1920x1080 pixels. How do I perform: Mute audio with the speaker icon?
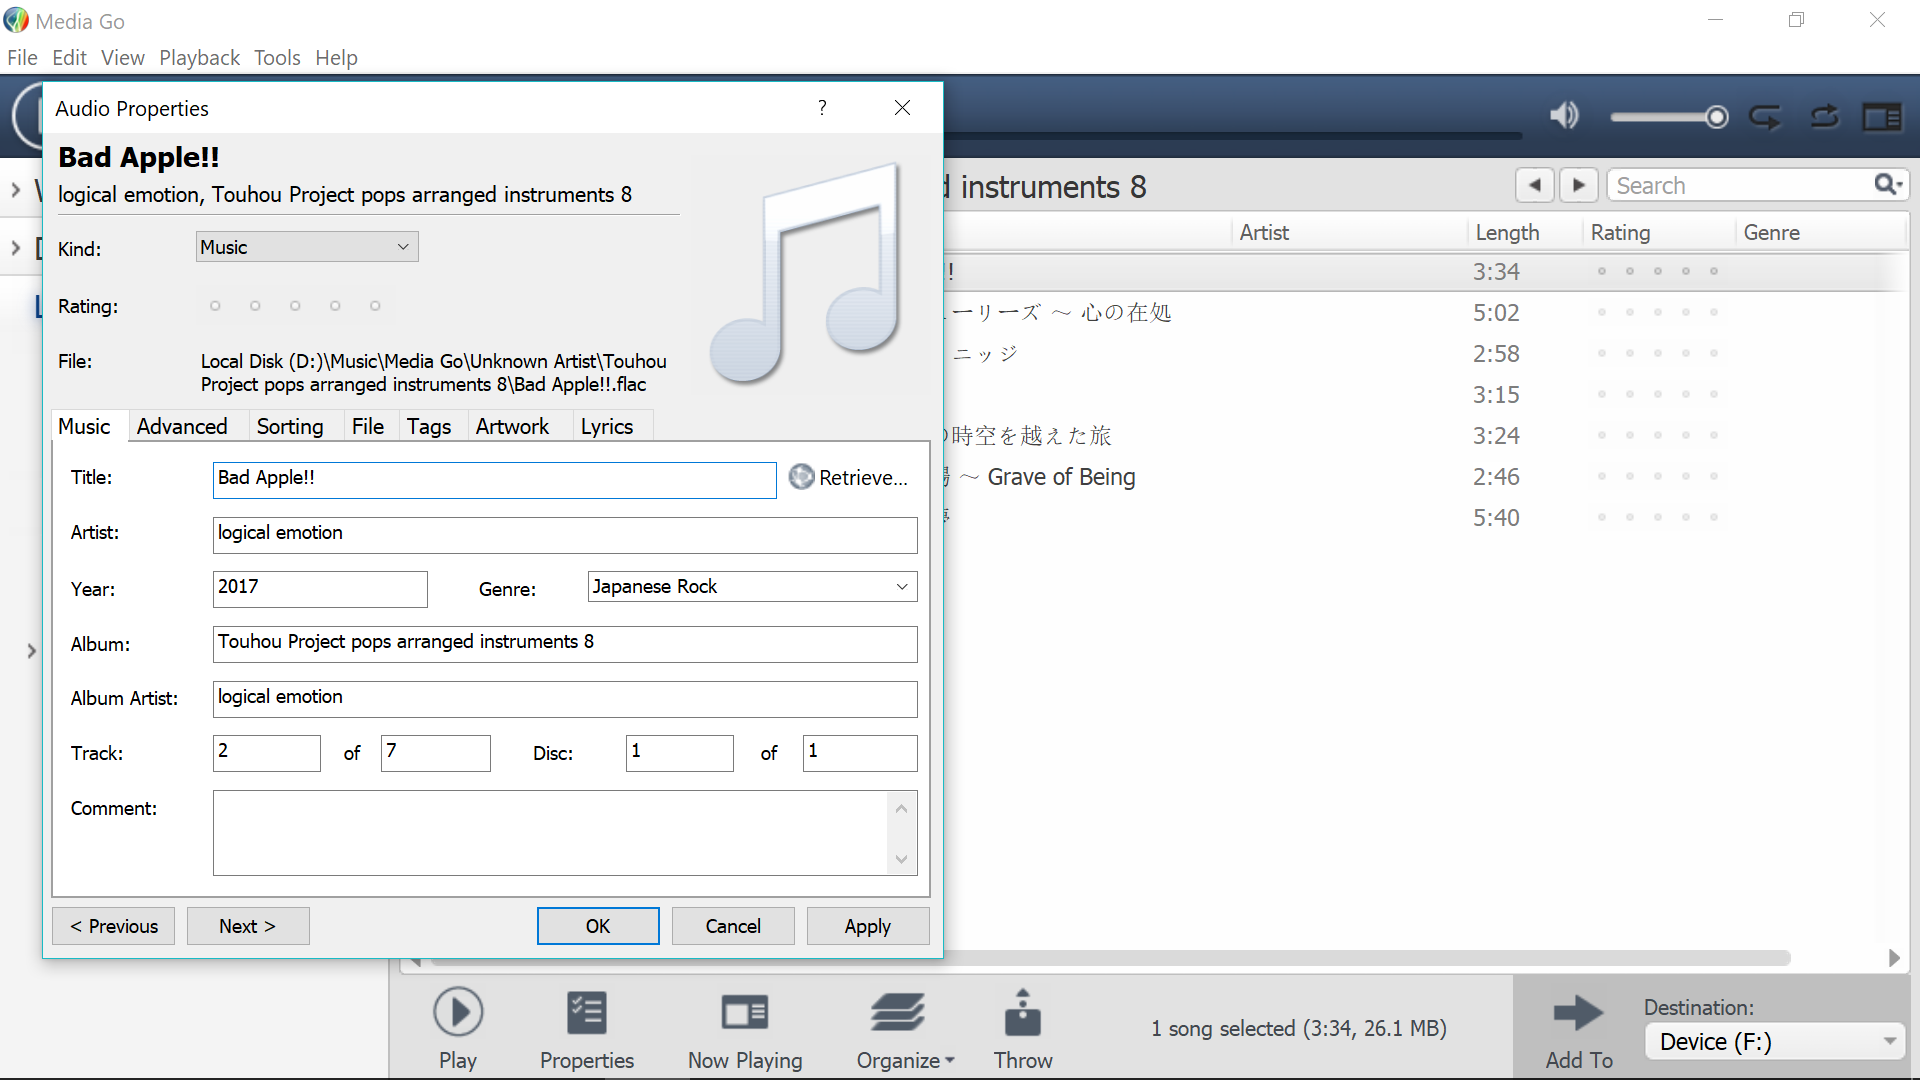(x=1564, y=116)
